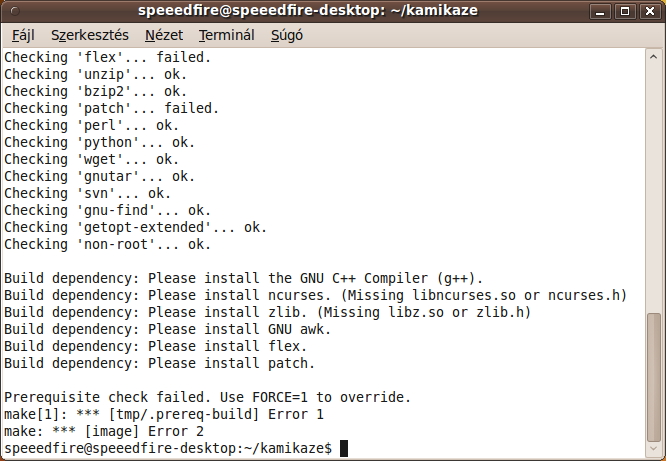Click the scrollbar down arrow
This screenshot has width=666, height=461.
(x=654, y=449)
